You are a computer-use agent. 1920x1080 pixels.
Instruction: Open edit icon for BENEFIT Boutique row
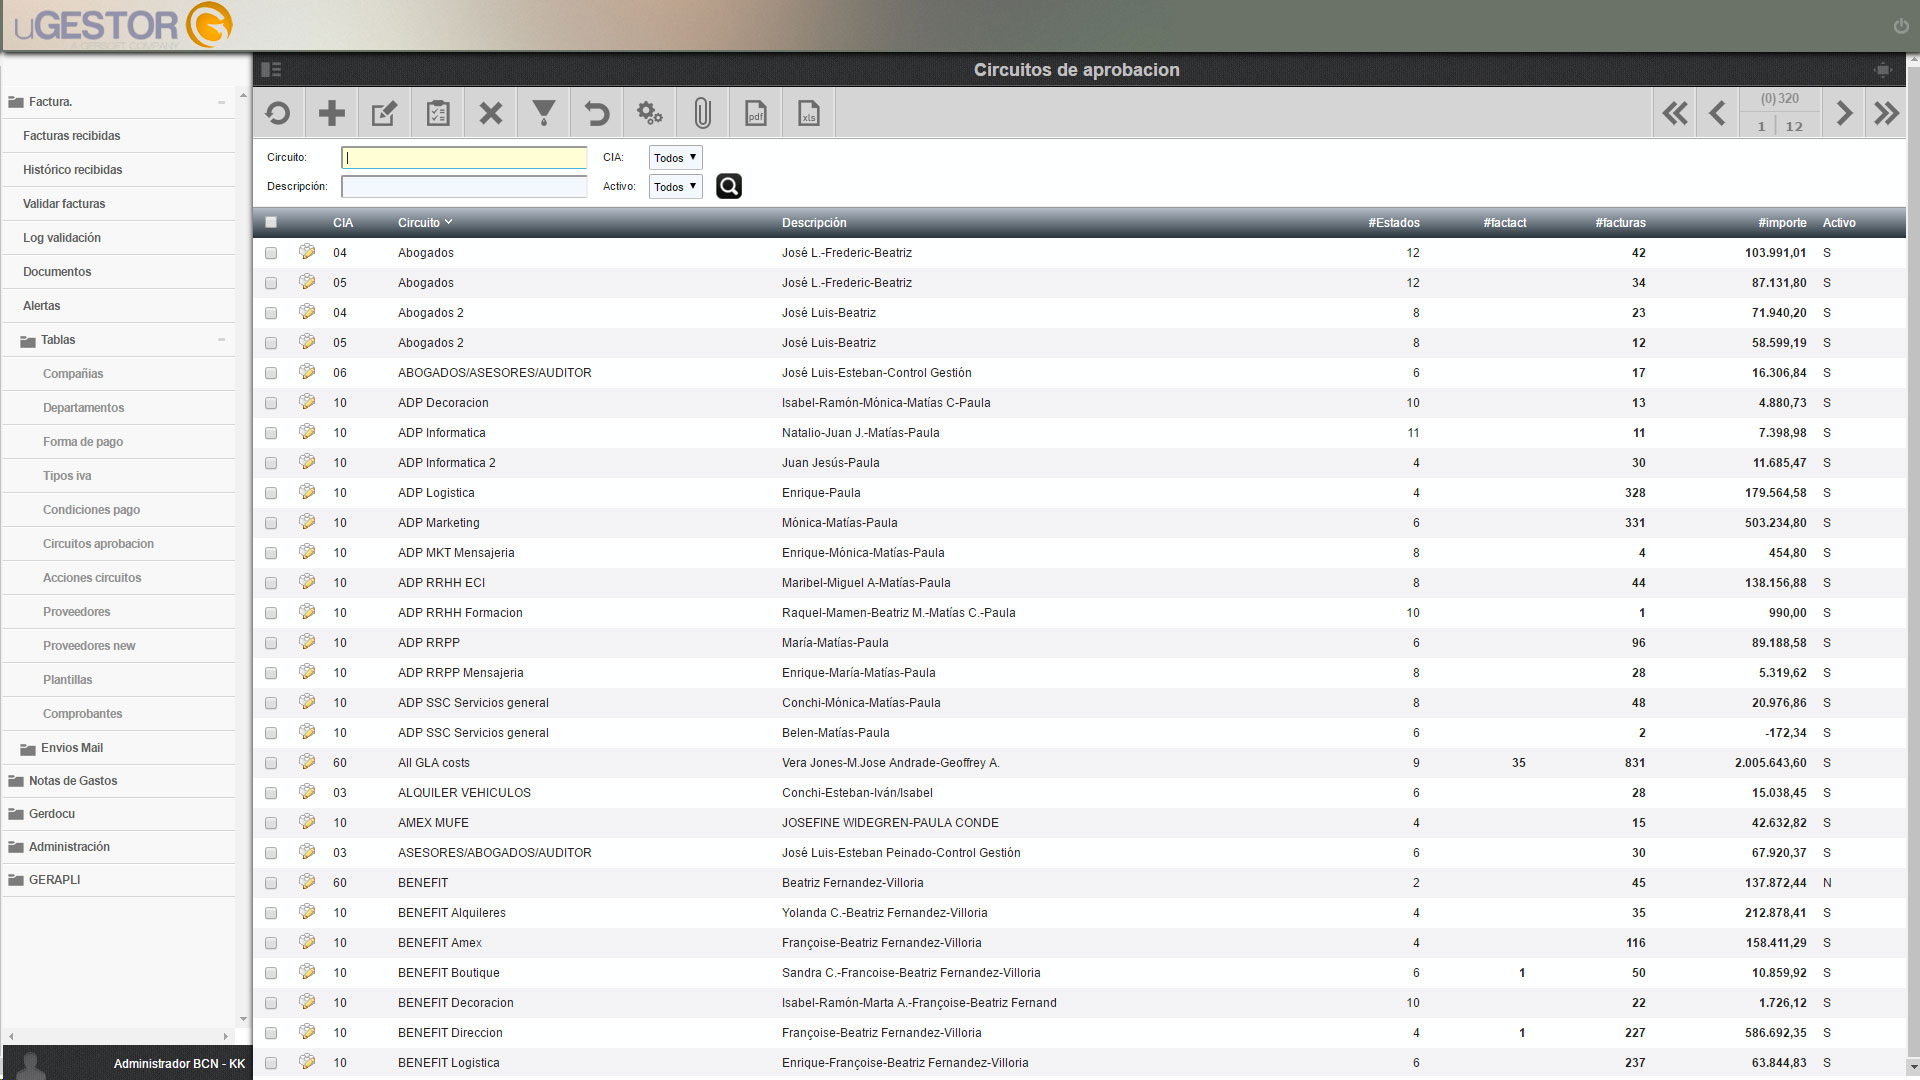[307, 972]
